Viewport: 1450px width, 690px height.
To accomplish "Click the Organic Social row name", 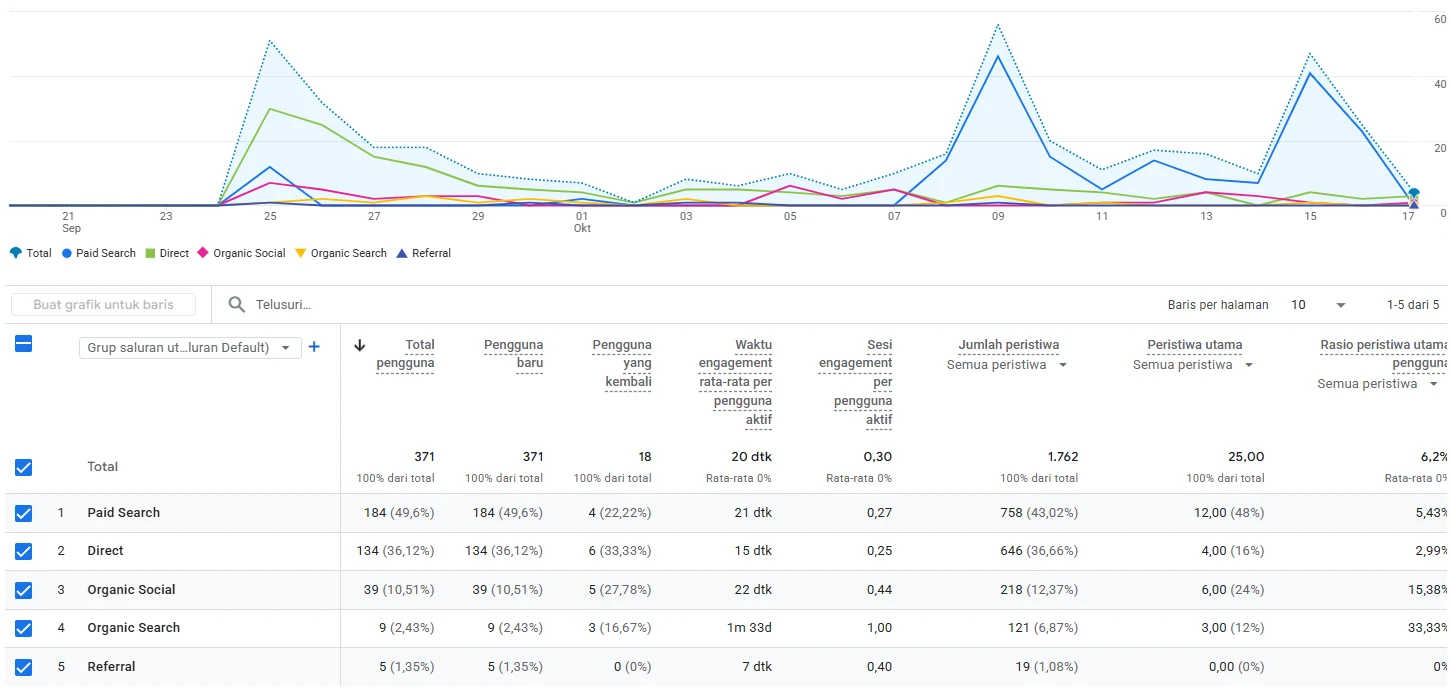I will [x=131, y=590].
